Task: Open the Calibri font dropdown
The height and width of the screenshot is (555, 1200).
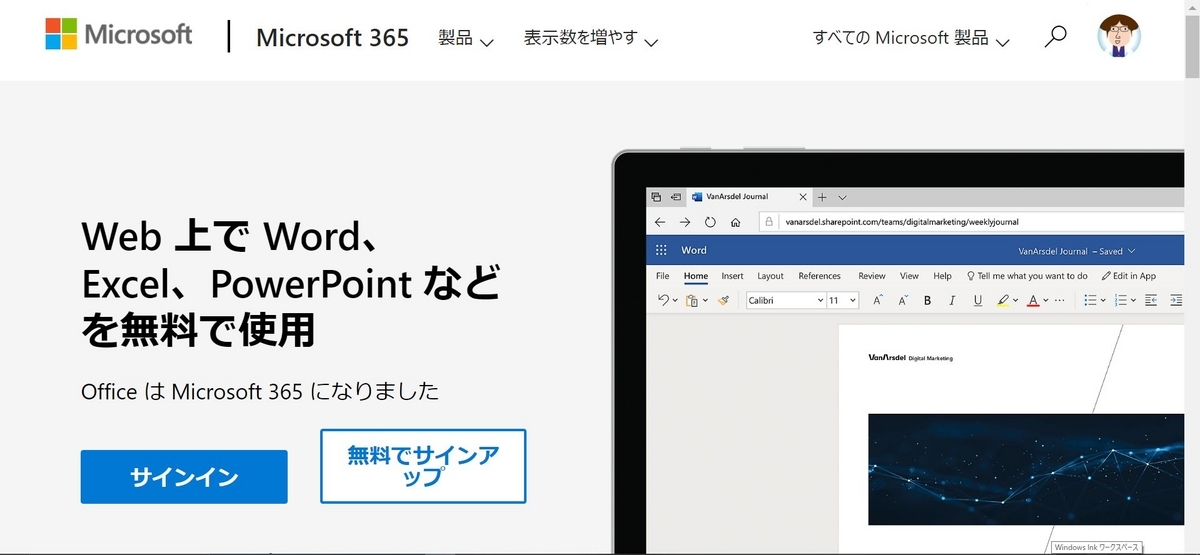Action: (784, 300)
